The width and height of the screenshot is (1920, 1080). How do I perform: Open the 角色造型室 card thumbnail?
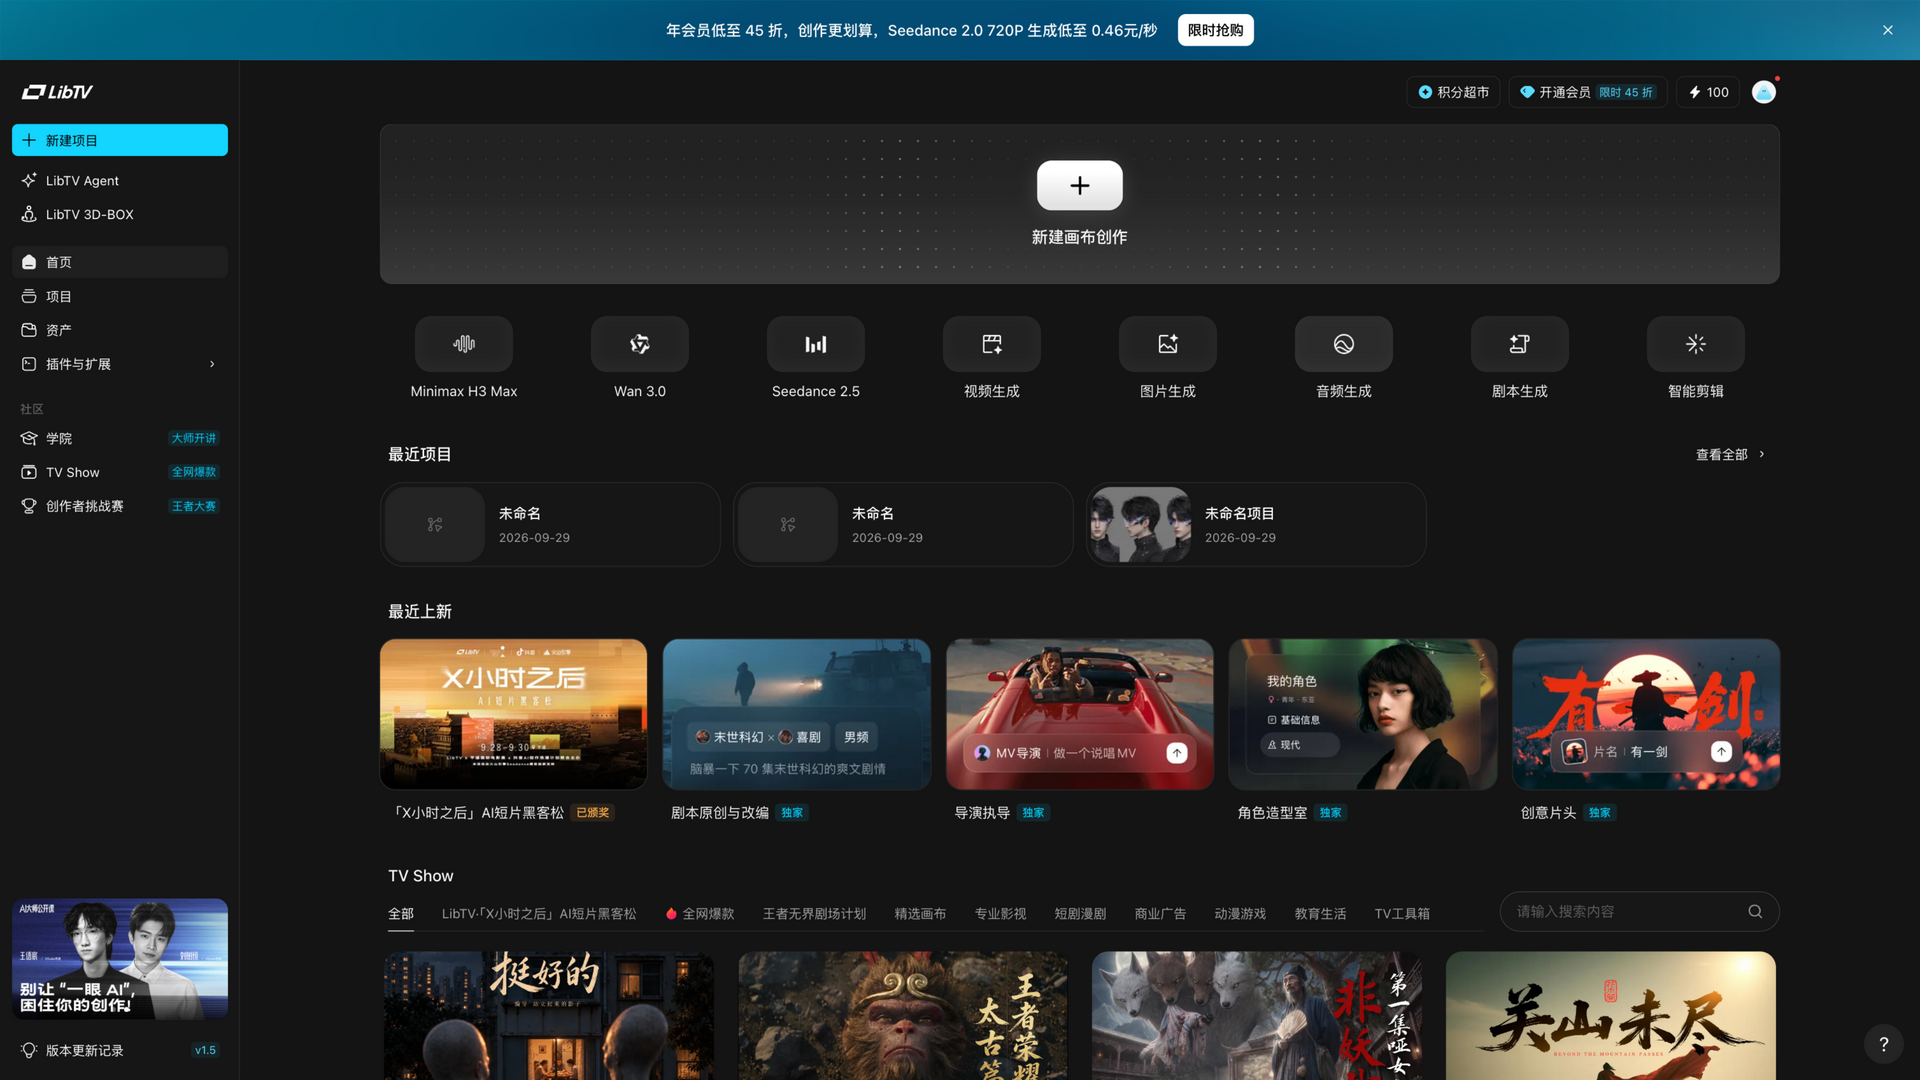click(x=1363, y=714)
